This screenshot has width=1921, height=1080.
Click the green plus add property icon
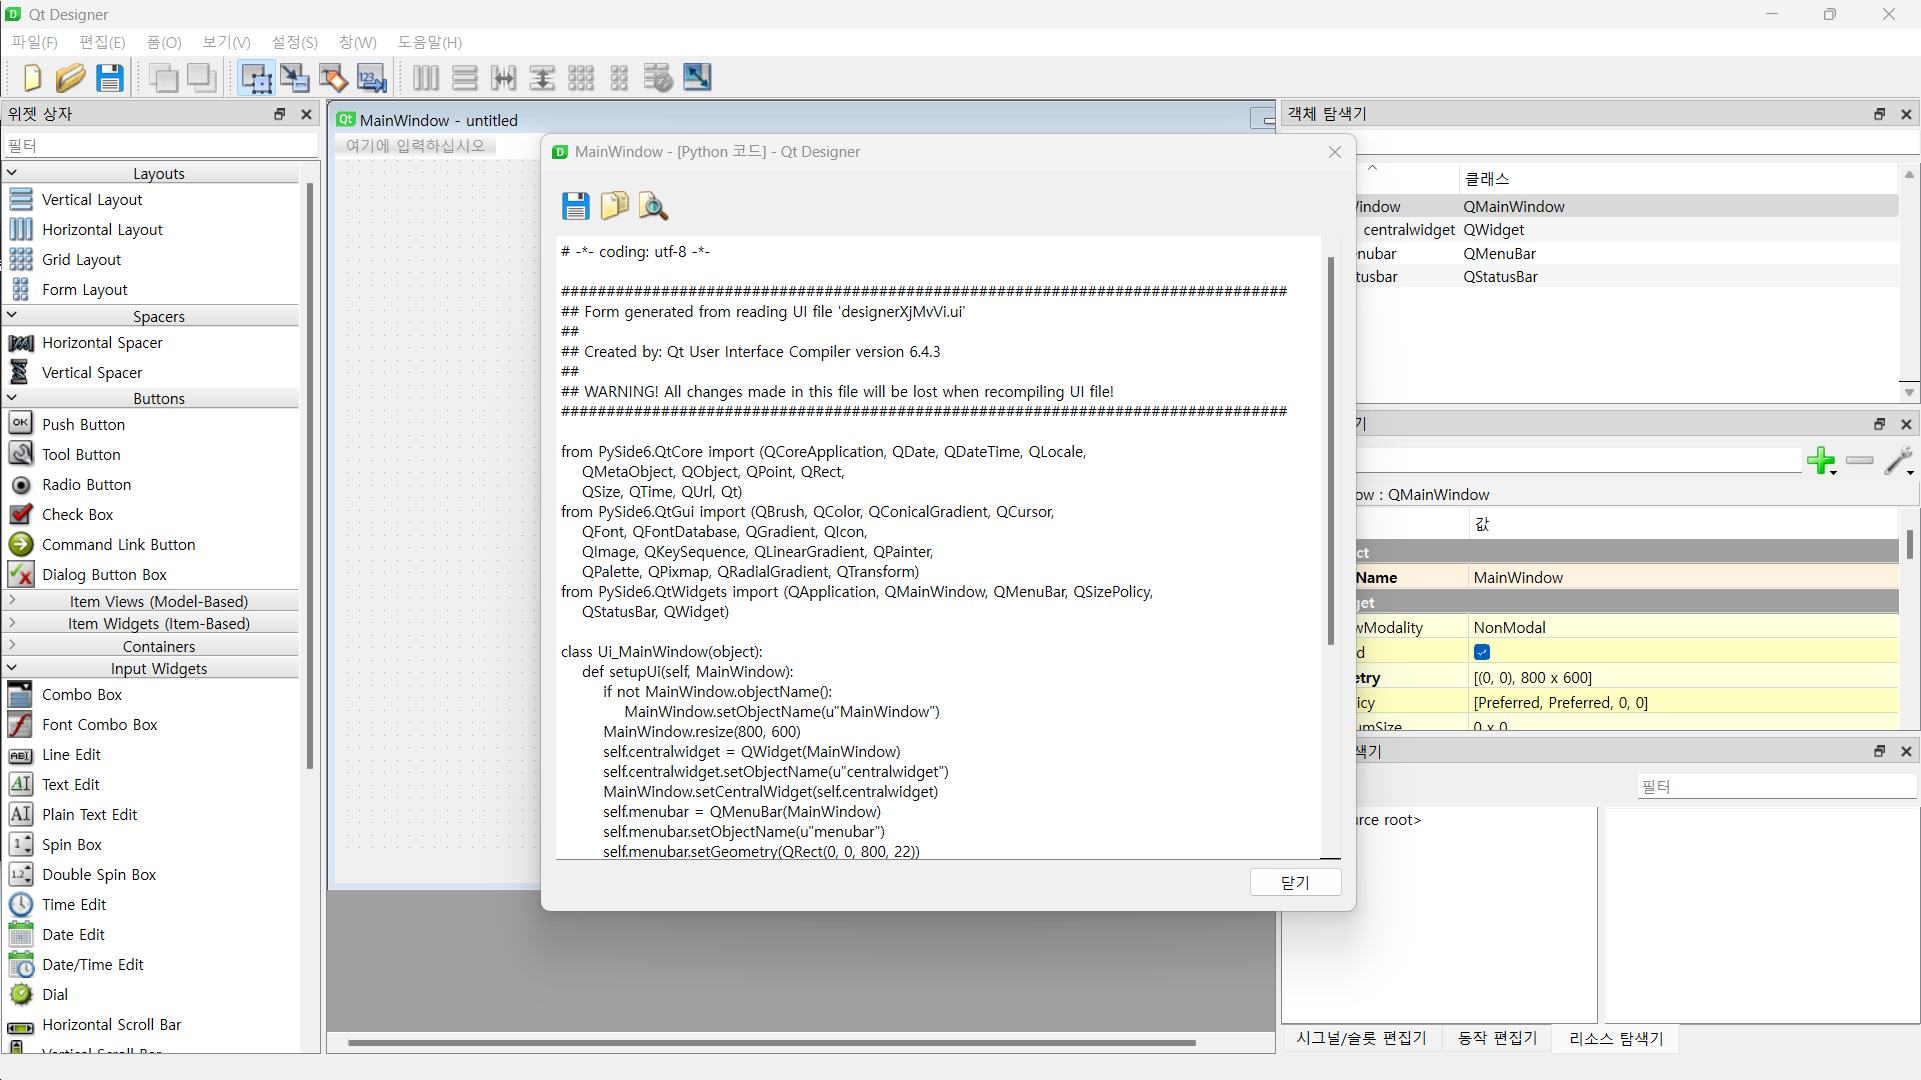coord(1820,461)
